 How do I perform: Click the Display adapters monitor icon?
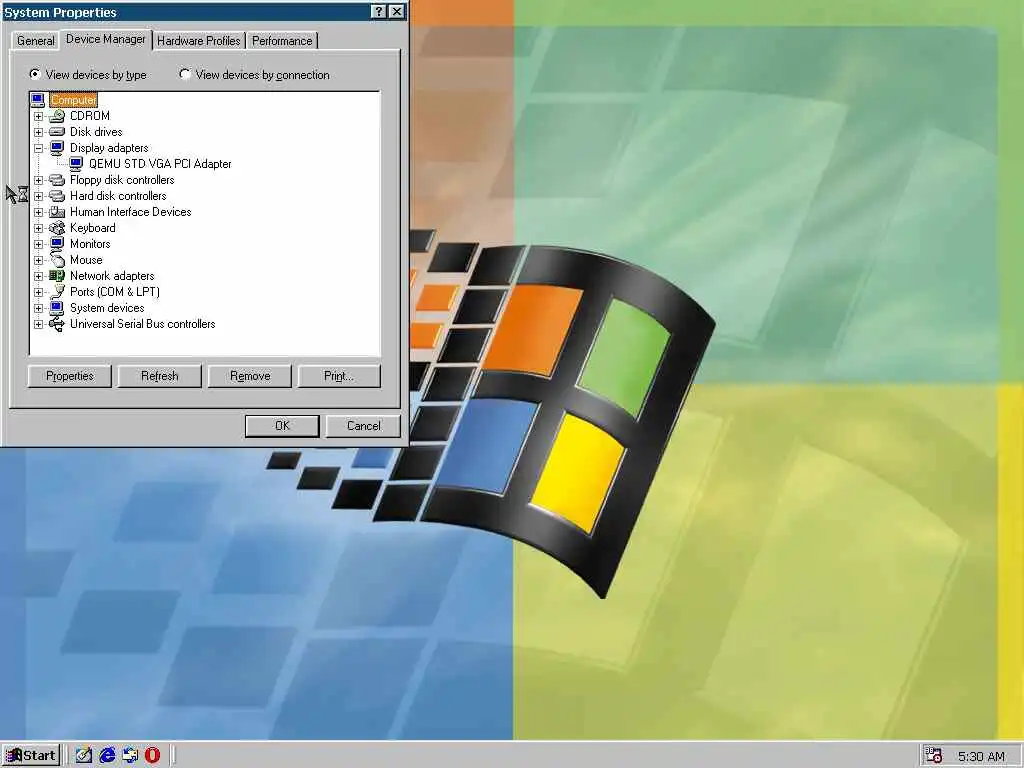point(57,148)
